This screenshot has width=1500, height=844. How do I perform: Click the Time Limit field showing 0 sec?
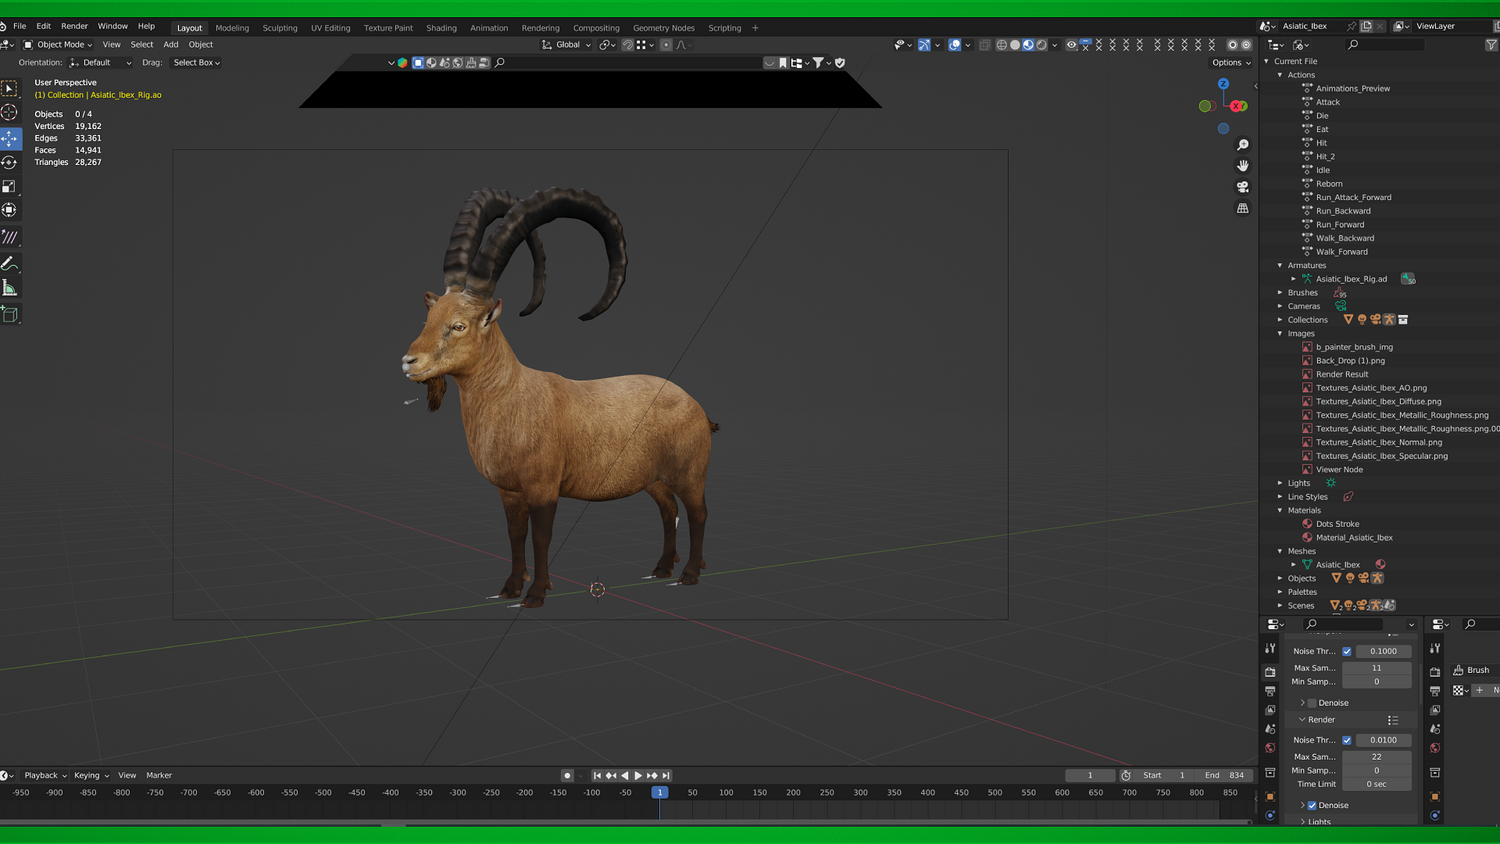point(1377,784)
